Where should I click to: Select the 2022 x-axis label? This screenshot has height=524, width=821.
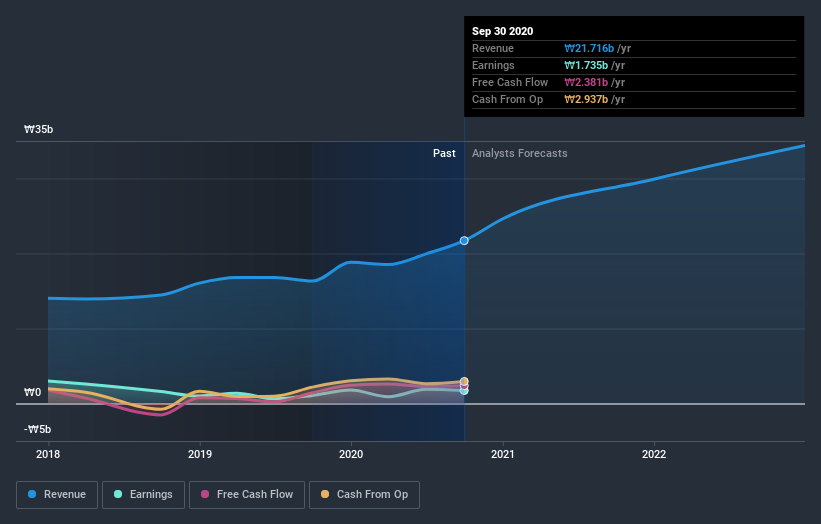pyautogui.click(x=654, y=454)
